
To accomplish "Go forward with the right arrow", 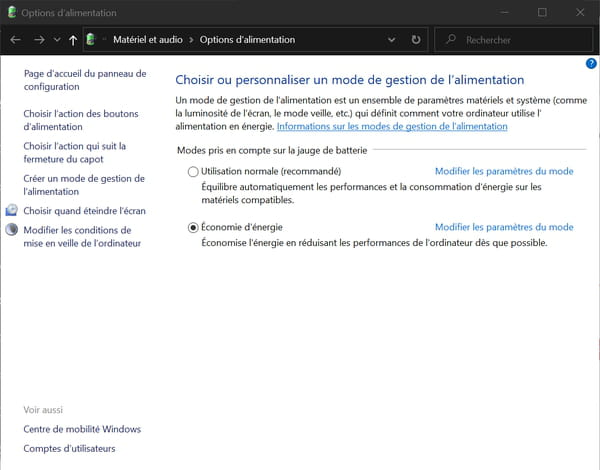I will click(39, 39).
